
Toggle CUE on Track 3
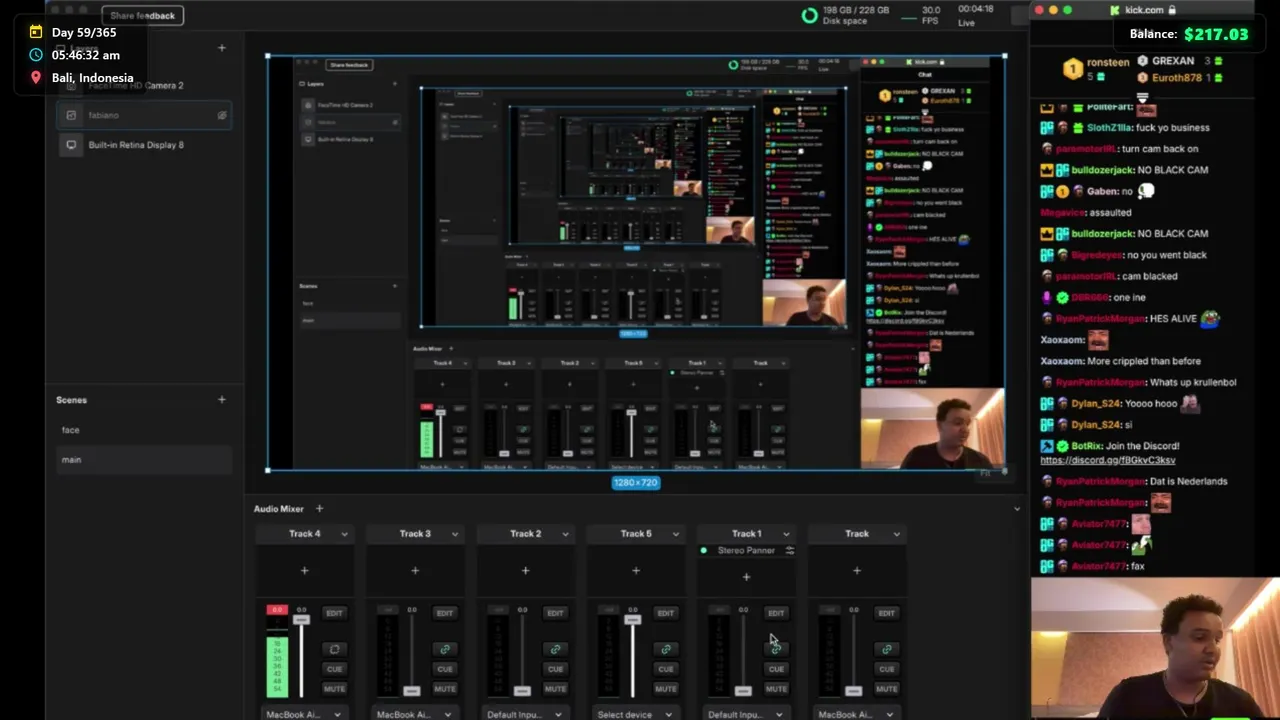tap(445, 669)
